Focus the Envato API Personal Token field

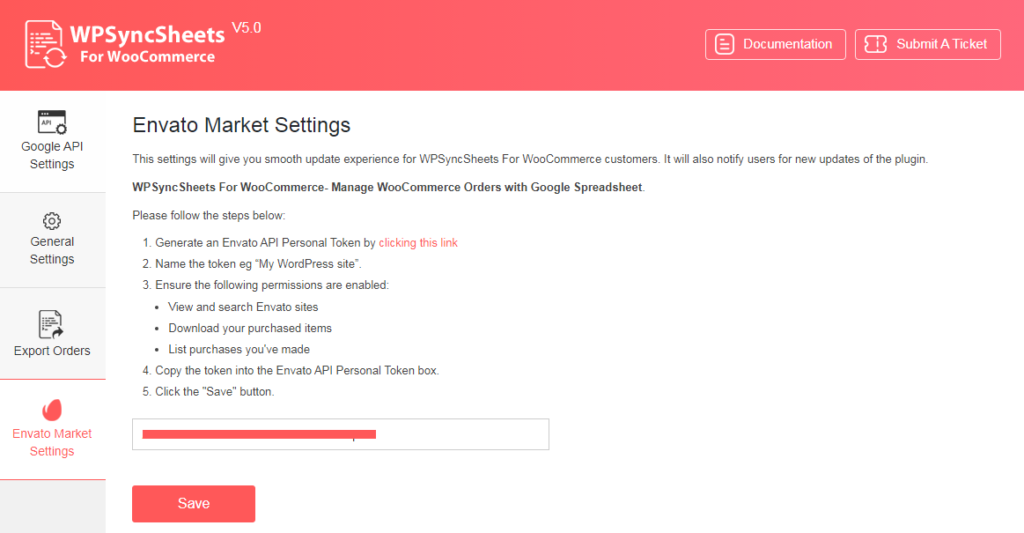coord(340,434)
